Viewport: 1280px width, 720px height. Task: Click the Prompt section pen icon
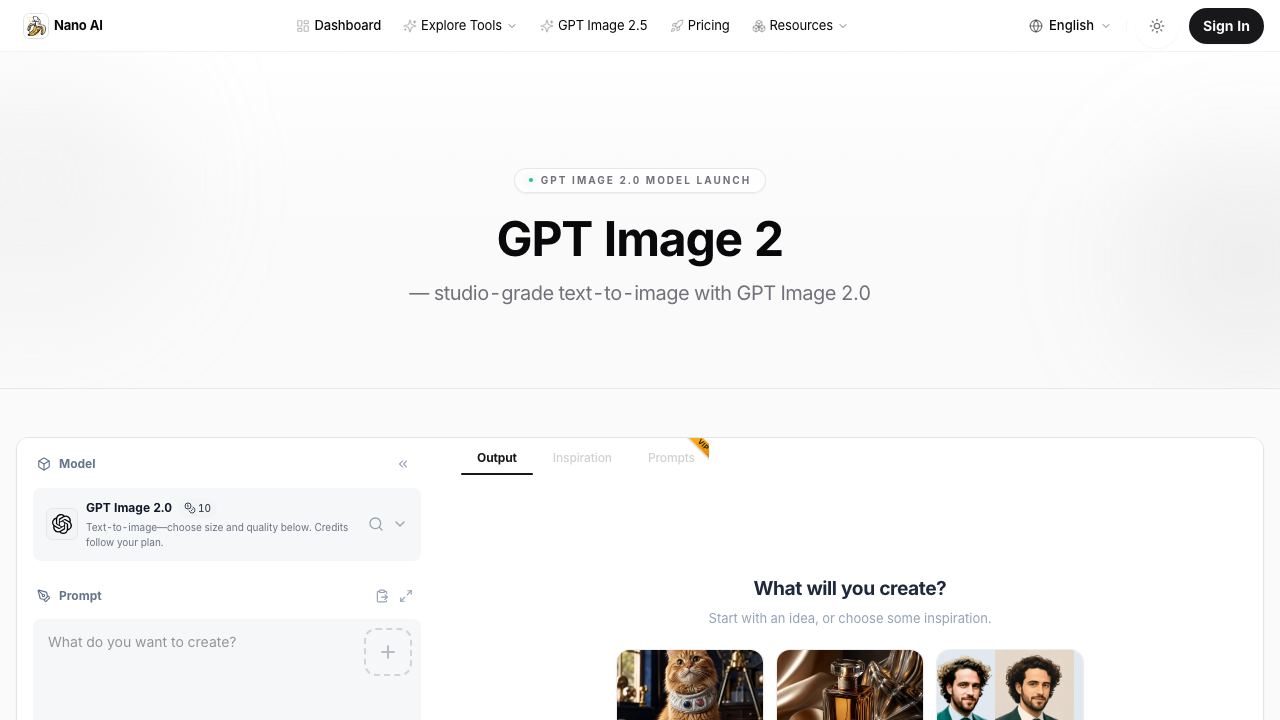click(44, 596)
